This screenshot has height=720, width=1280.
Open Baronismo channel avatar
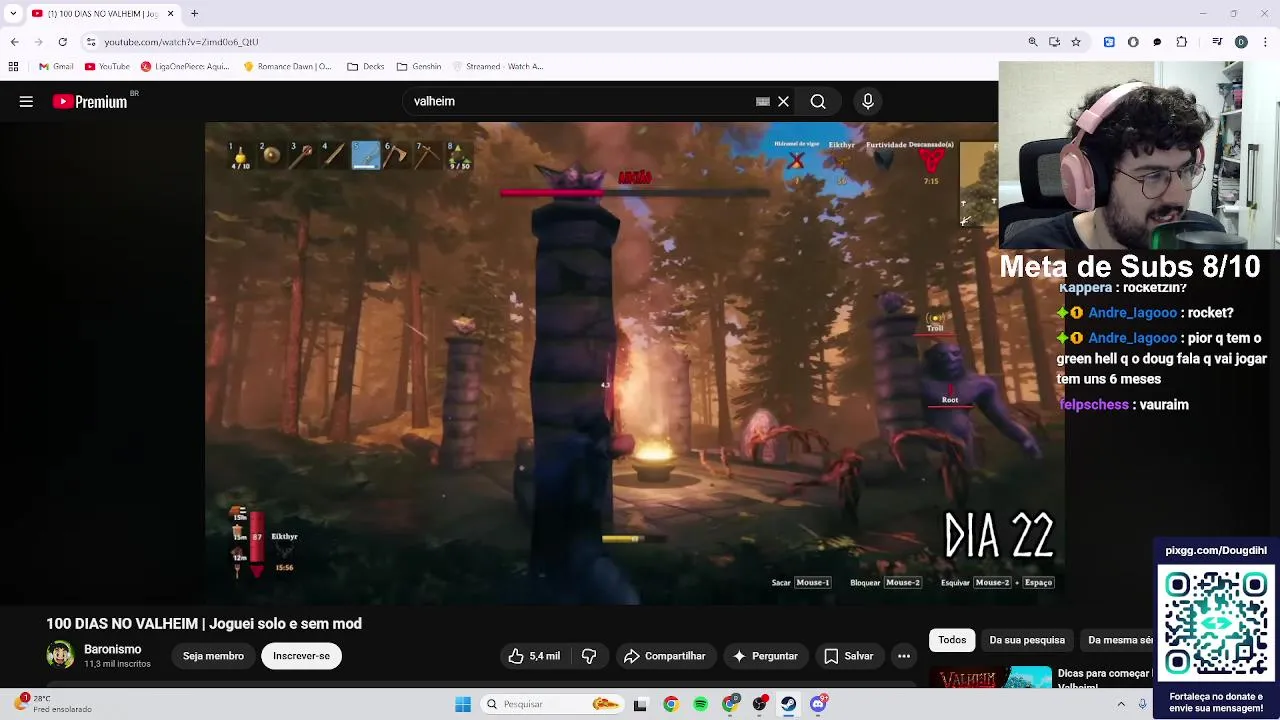click(x=60, y=655)
